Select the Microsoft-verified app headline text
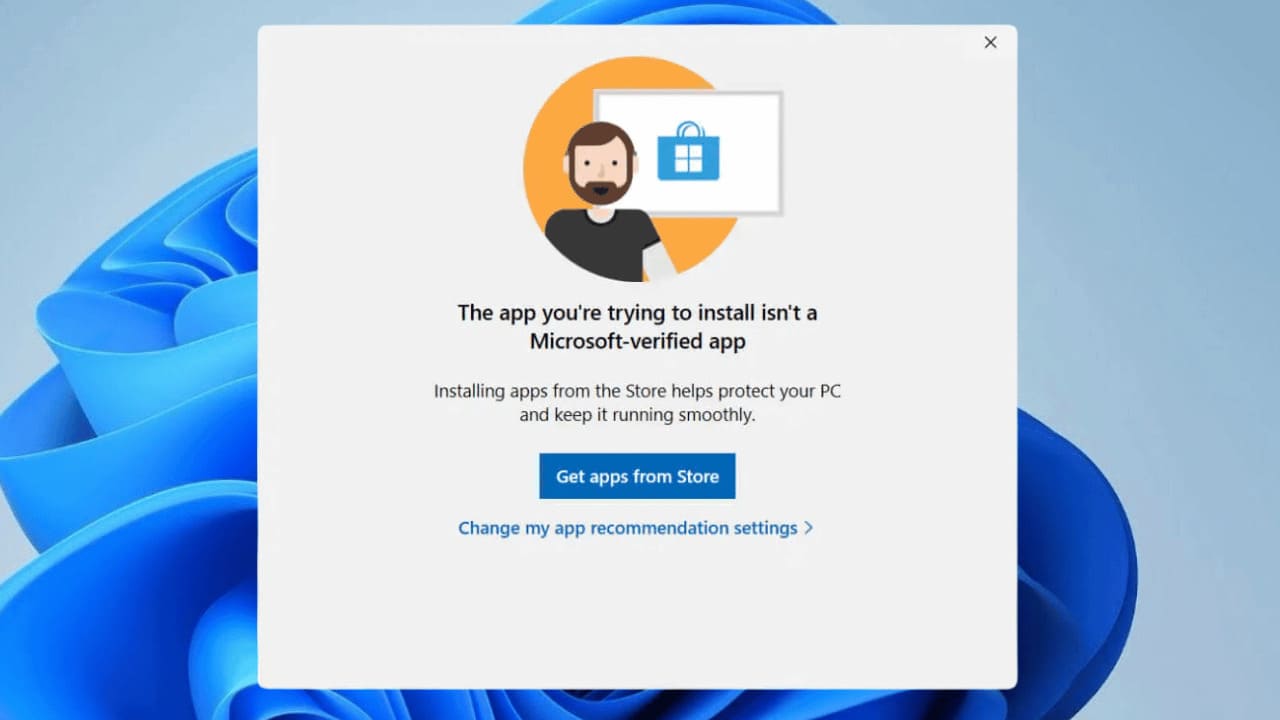This screenshot has height=720, width=1280. 637,326
